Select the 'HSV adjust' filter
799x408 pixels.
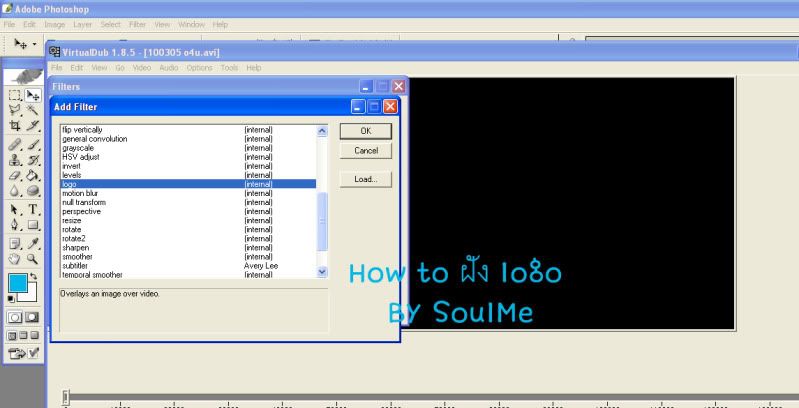[188, 157]
